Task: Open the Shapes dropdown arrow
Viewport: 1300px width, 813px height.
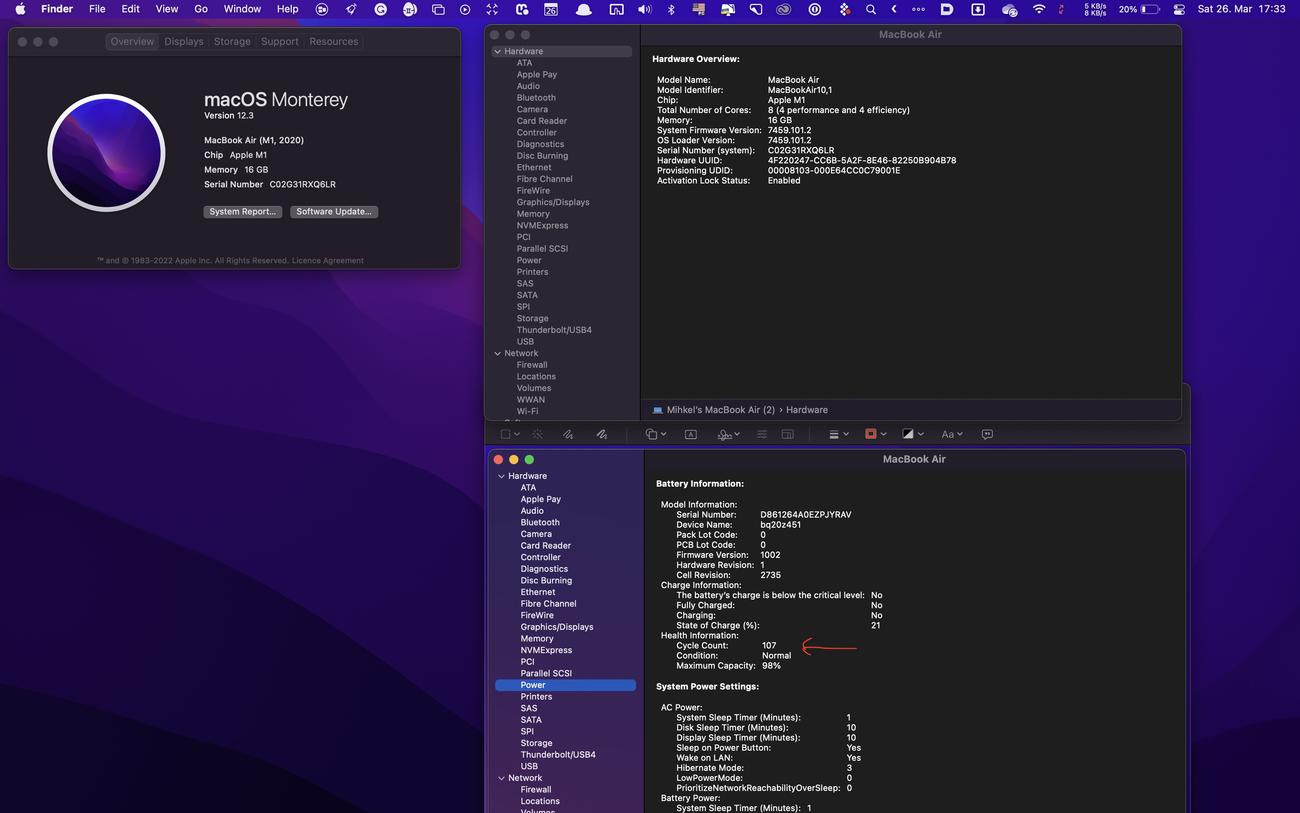Action: (x=663, y=434)
